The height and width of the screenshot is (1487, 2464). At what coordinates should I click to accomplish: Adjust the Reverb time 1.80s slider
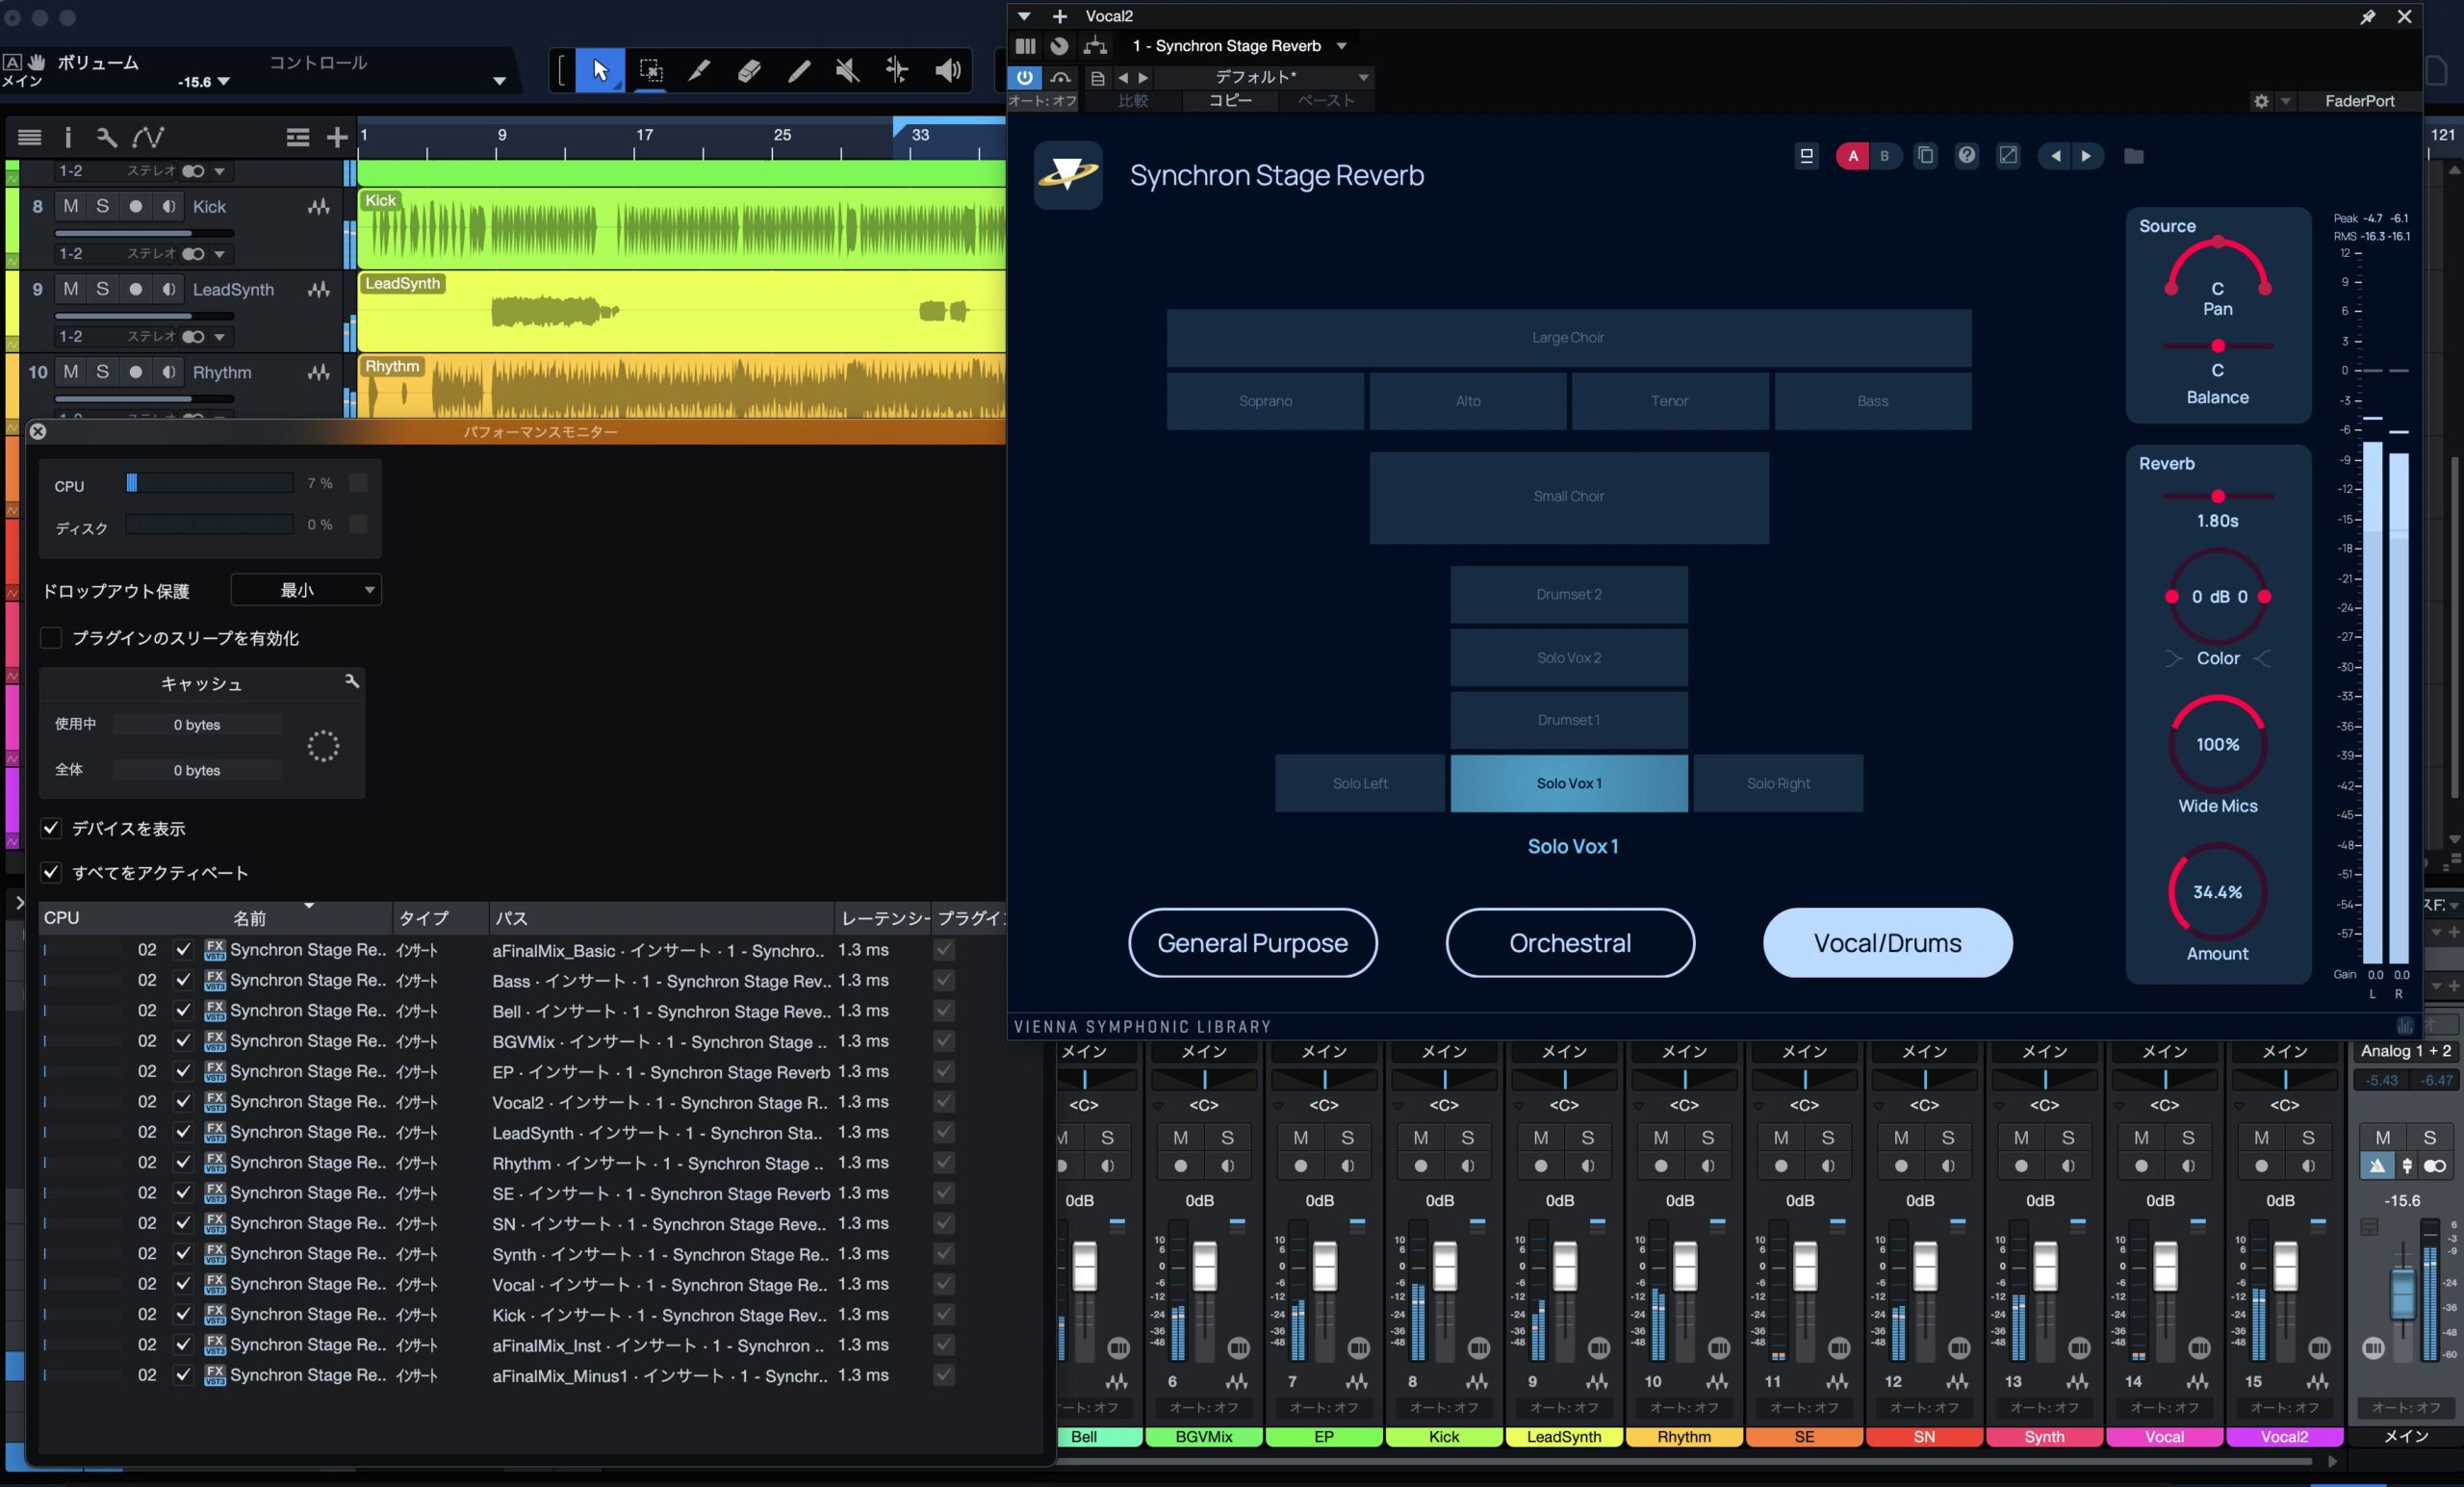tap(2218, 496)
